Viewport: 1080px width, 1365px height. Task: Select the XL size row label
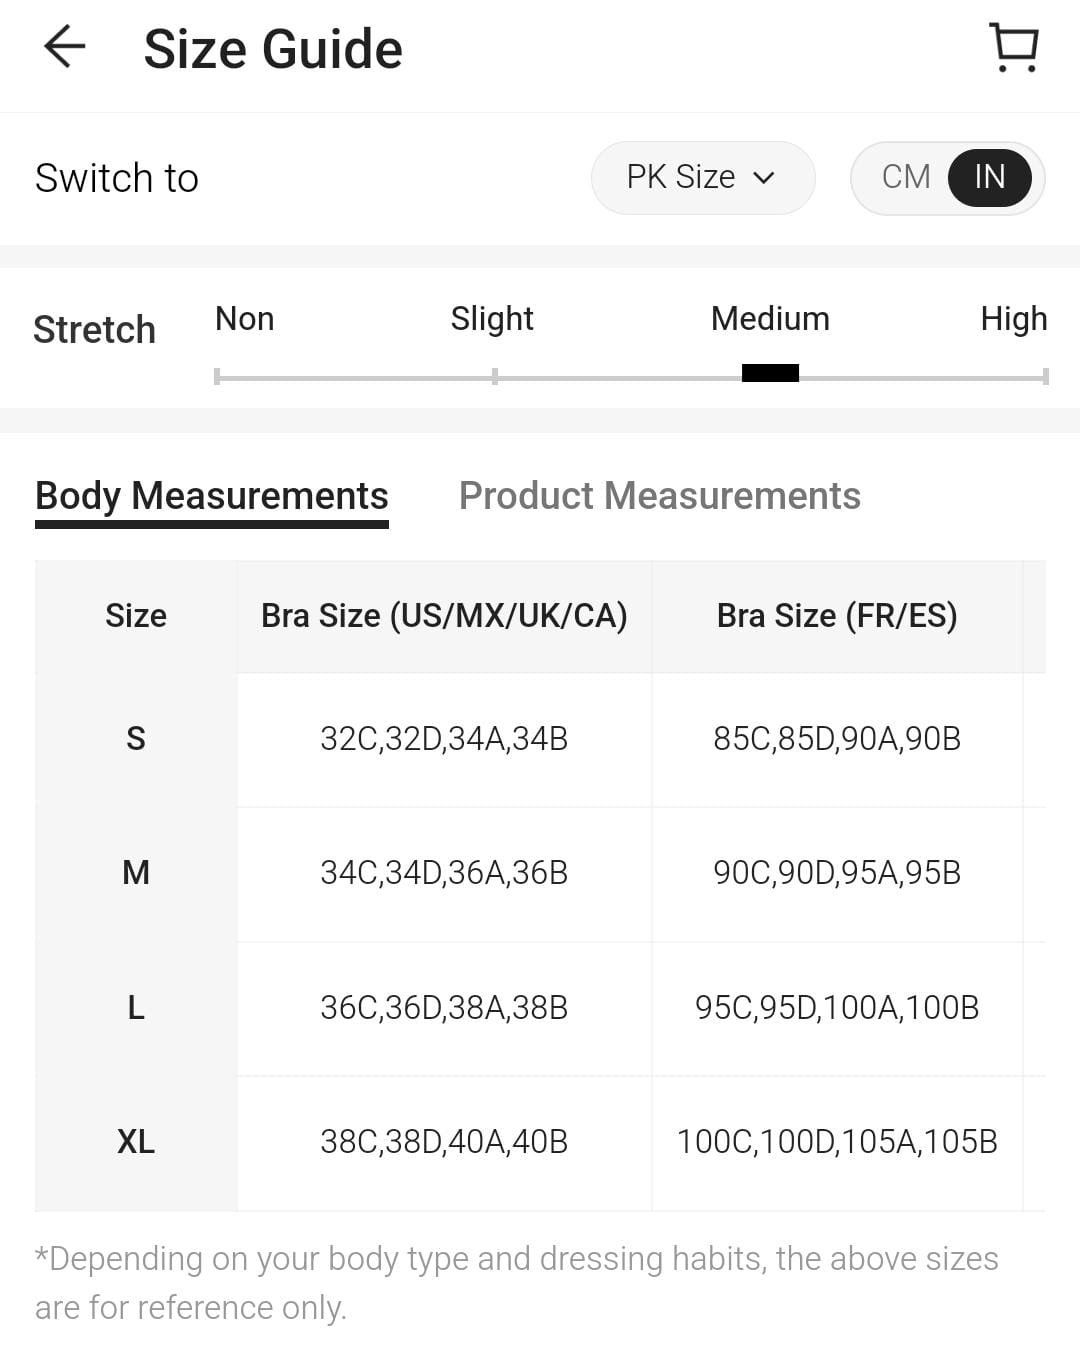click(136, 1142)
